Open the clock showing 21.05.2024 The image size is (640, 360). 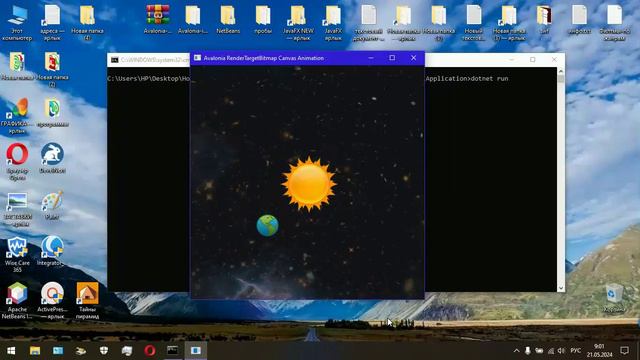click(600, 351)
